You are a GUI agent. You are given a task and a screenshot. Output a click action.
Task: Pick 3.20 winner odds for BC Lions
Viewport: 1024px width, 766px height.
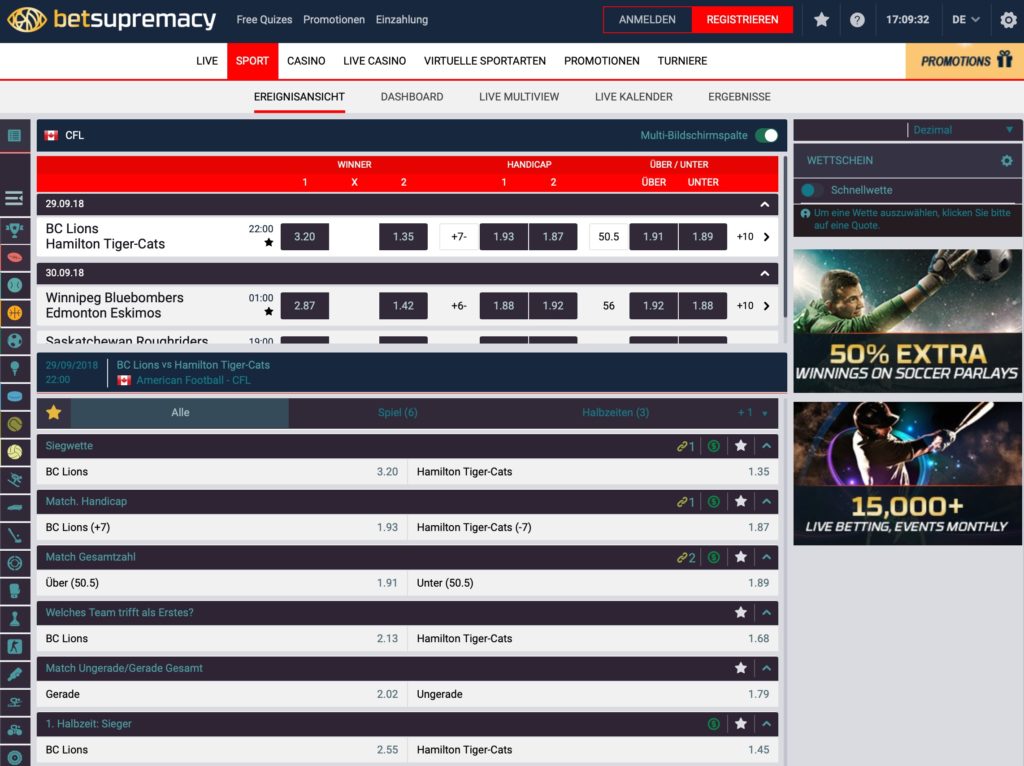304,237
